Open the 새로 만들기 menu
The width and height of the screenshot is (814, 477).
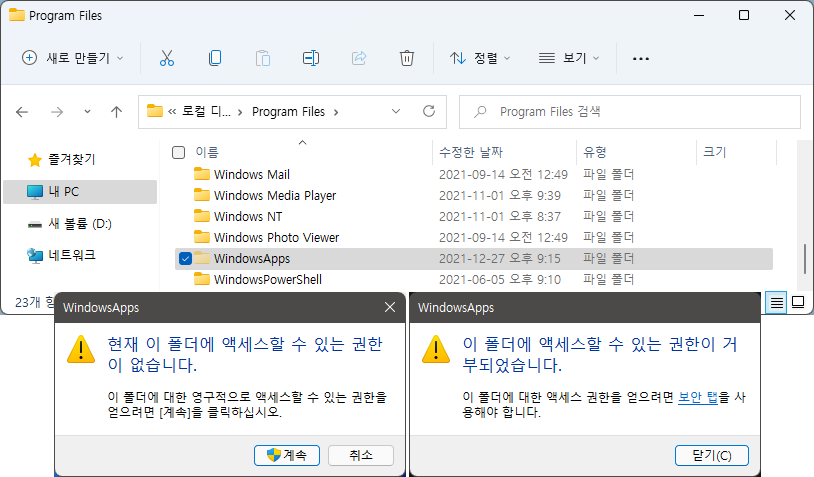point(73,58)
